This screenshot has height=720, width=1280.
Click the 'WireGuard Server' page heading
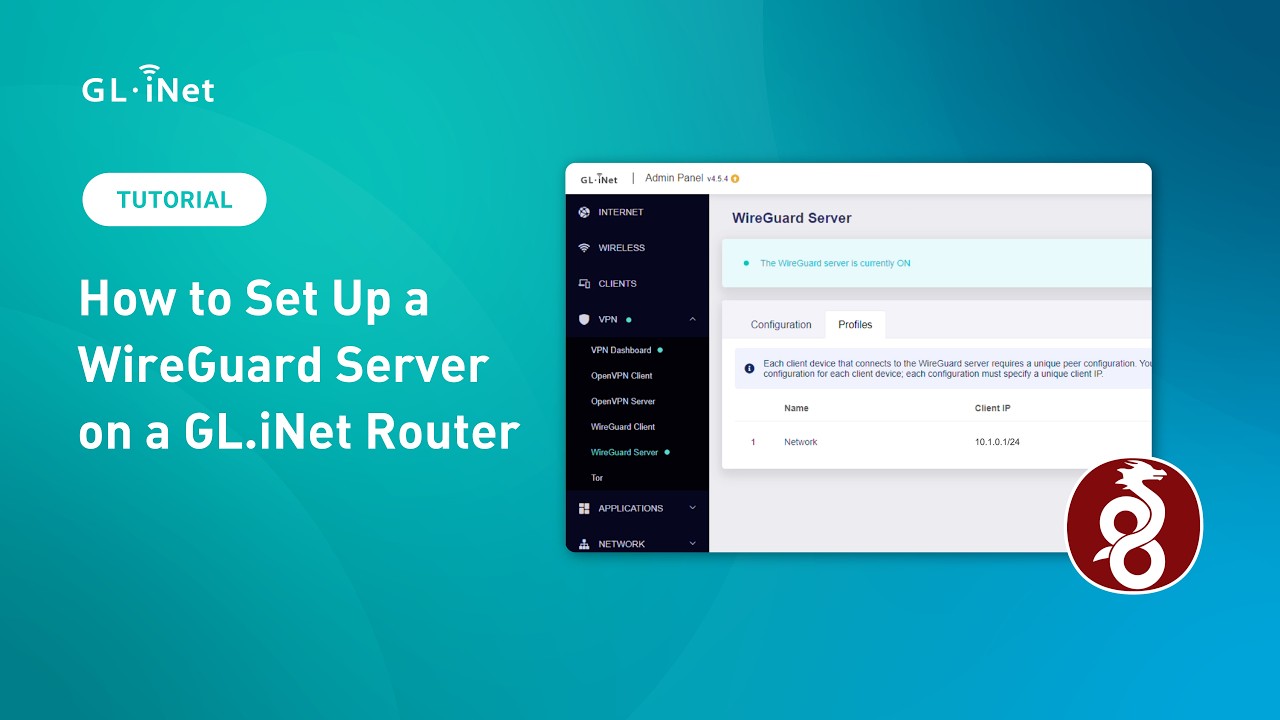792,218
